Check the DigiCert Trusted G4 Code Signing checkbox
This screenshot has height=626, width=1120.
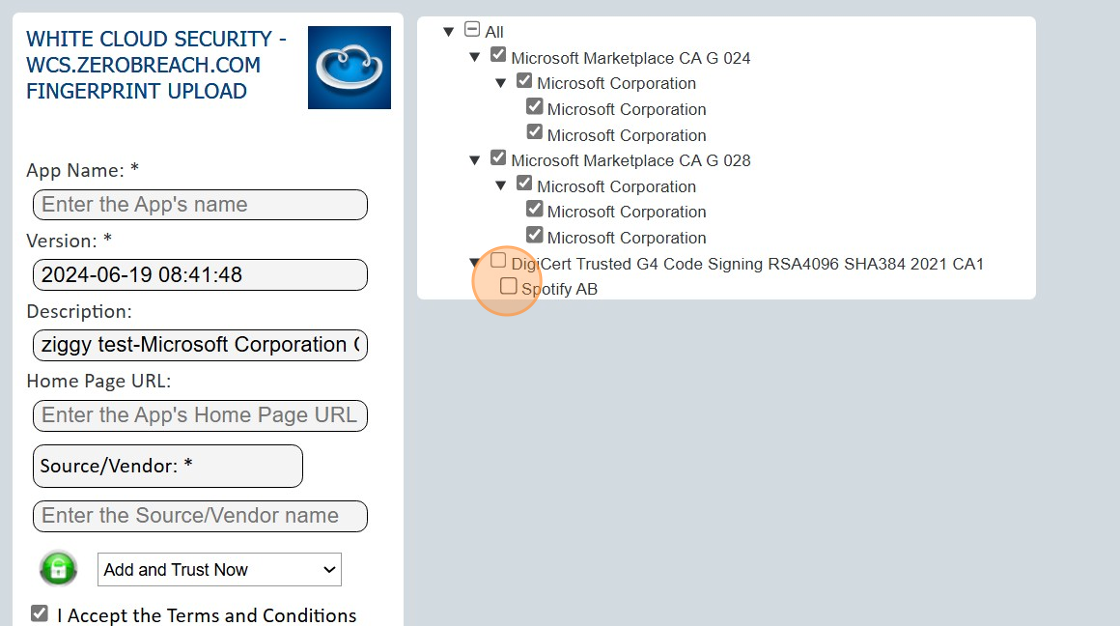point(498,261)
